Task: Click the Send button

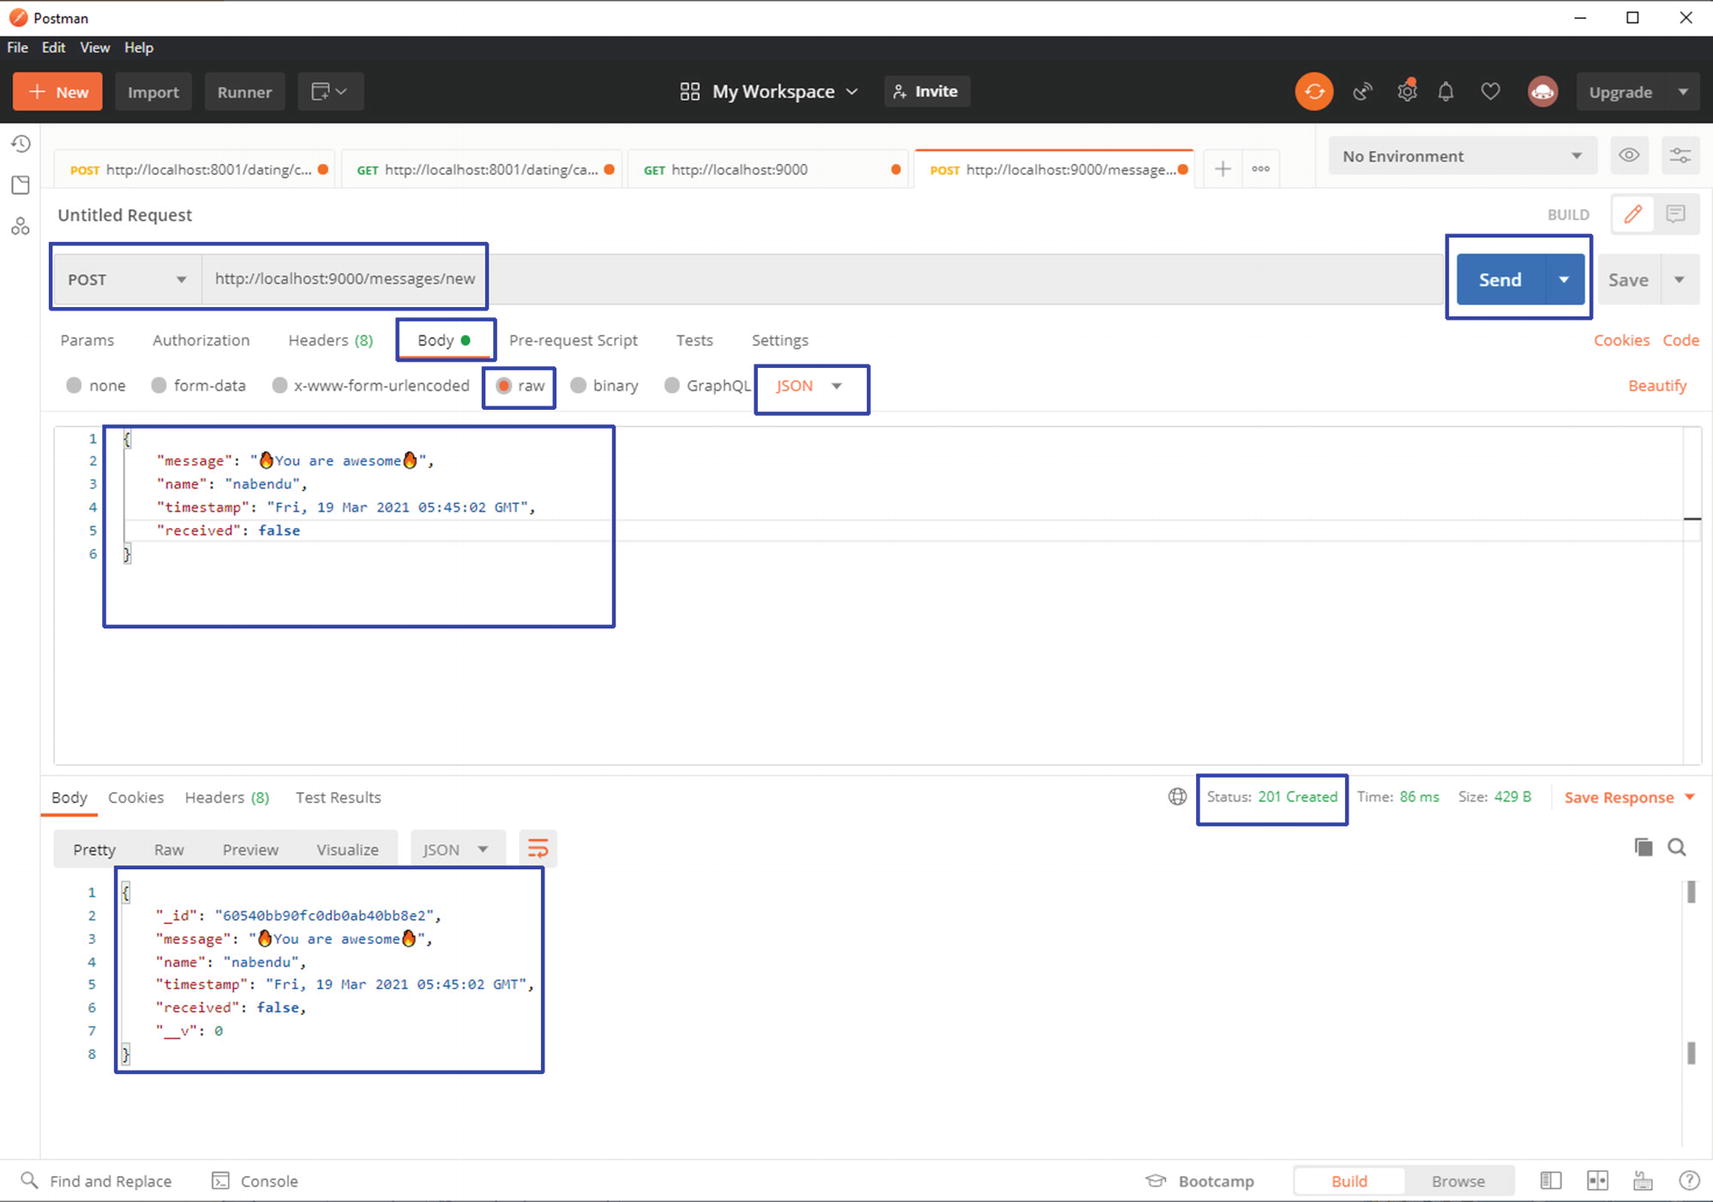Action: tap(1500, 280)
